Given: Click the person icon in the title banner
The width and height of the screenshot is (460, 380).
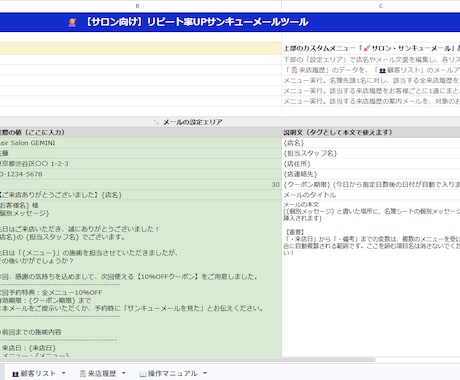Looking at the screenshot, I should (x=72, y=22).
